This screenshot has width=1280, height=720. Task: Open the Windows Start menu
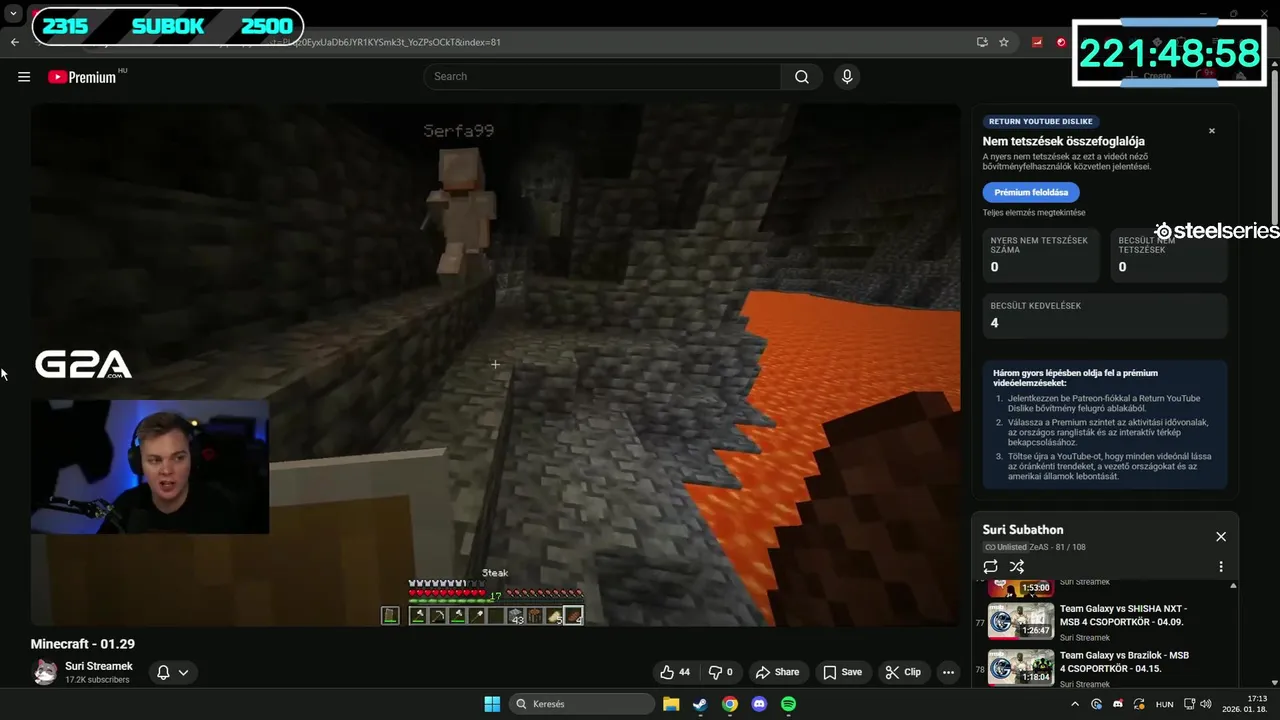(x=492, y=704)
